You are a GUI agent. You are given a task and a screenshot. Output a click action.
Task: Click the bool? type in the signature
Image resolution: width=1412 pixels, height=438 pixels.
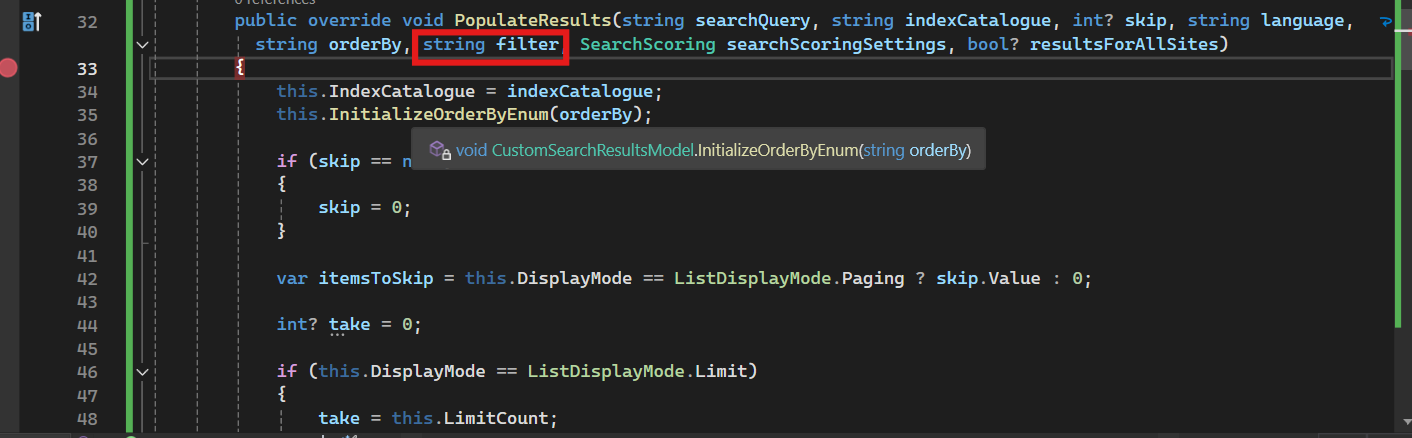click(993, 45)
